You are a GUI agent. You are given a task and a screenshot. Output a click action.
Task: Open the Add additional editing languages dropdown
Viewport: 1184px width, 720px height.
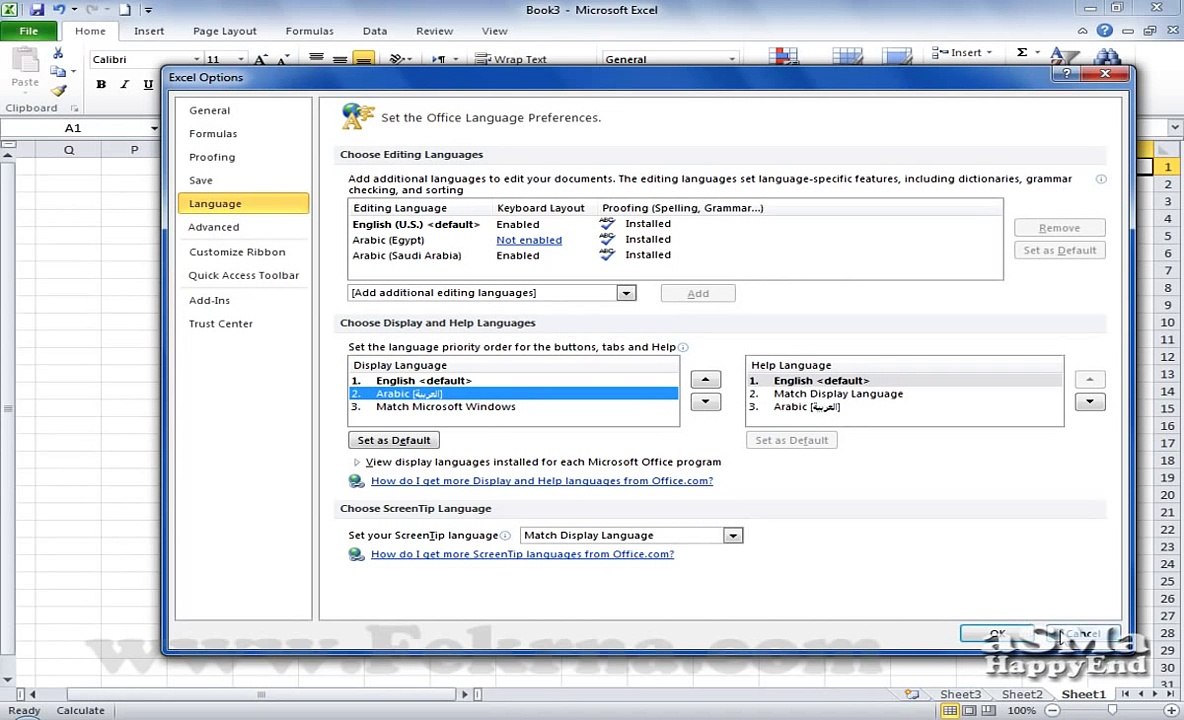(626, 293)
